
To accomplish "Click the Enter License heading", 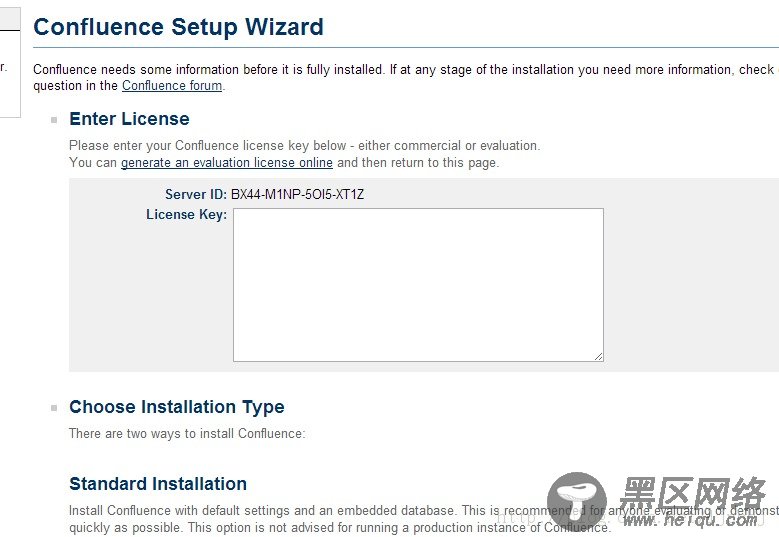I will click(x=129, y=119).
